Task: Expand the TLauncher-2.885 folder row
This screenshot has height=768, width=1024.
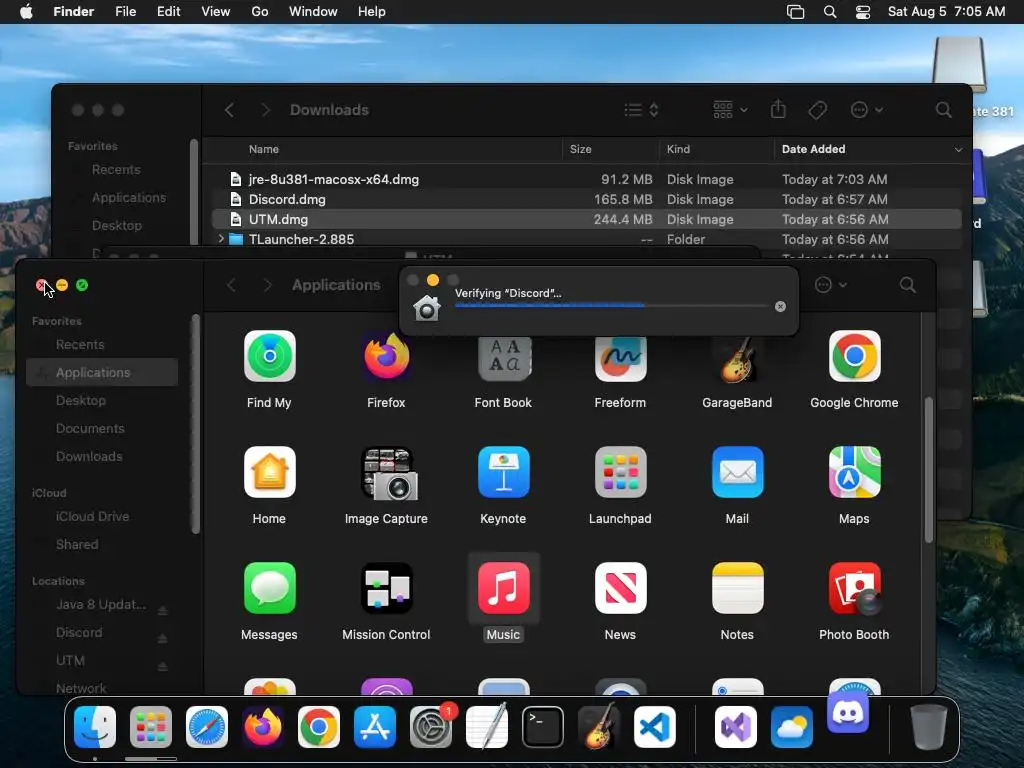Action: tap(221, 239)
